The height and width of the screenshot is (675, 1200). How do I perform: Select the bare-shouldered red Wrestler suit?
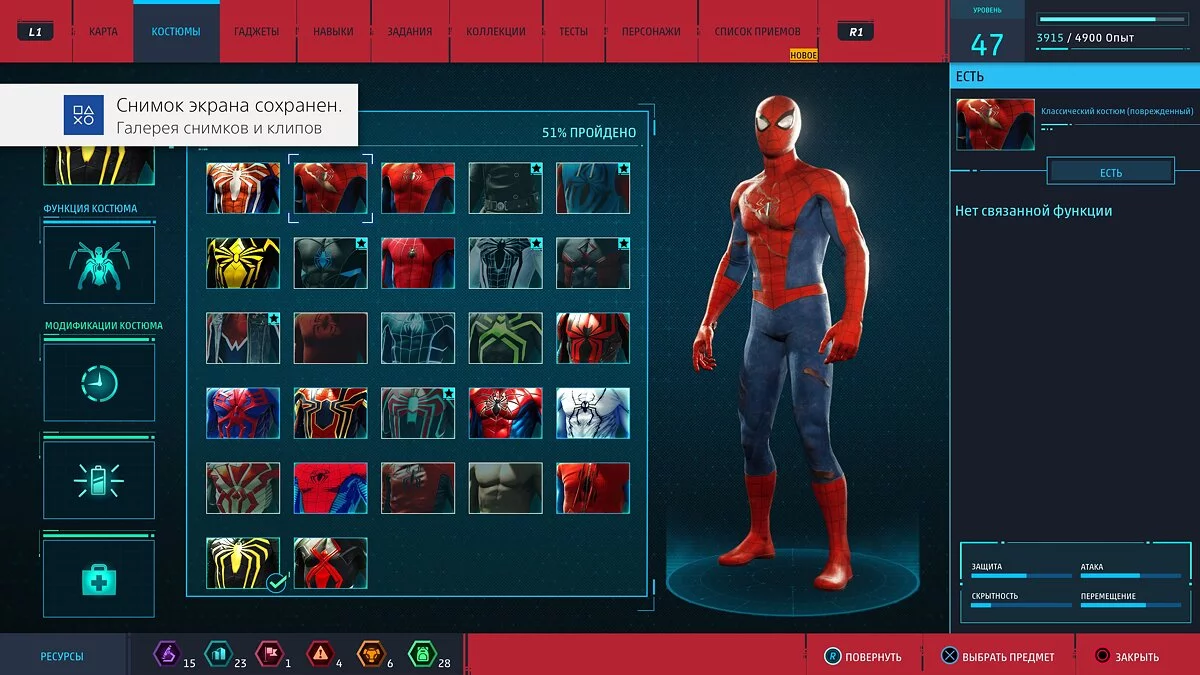coord(331,338)
